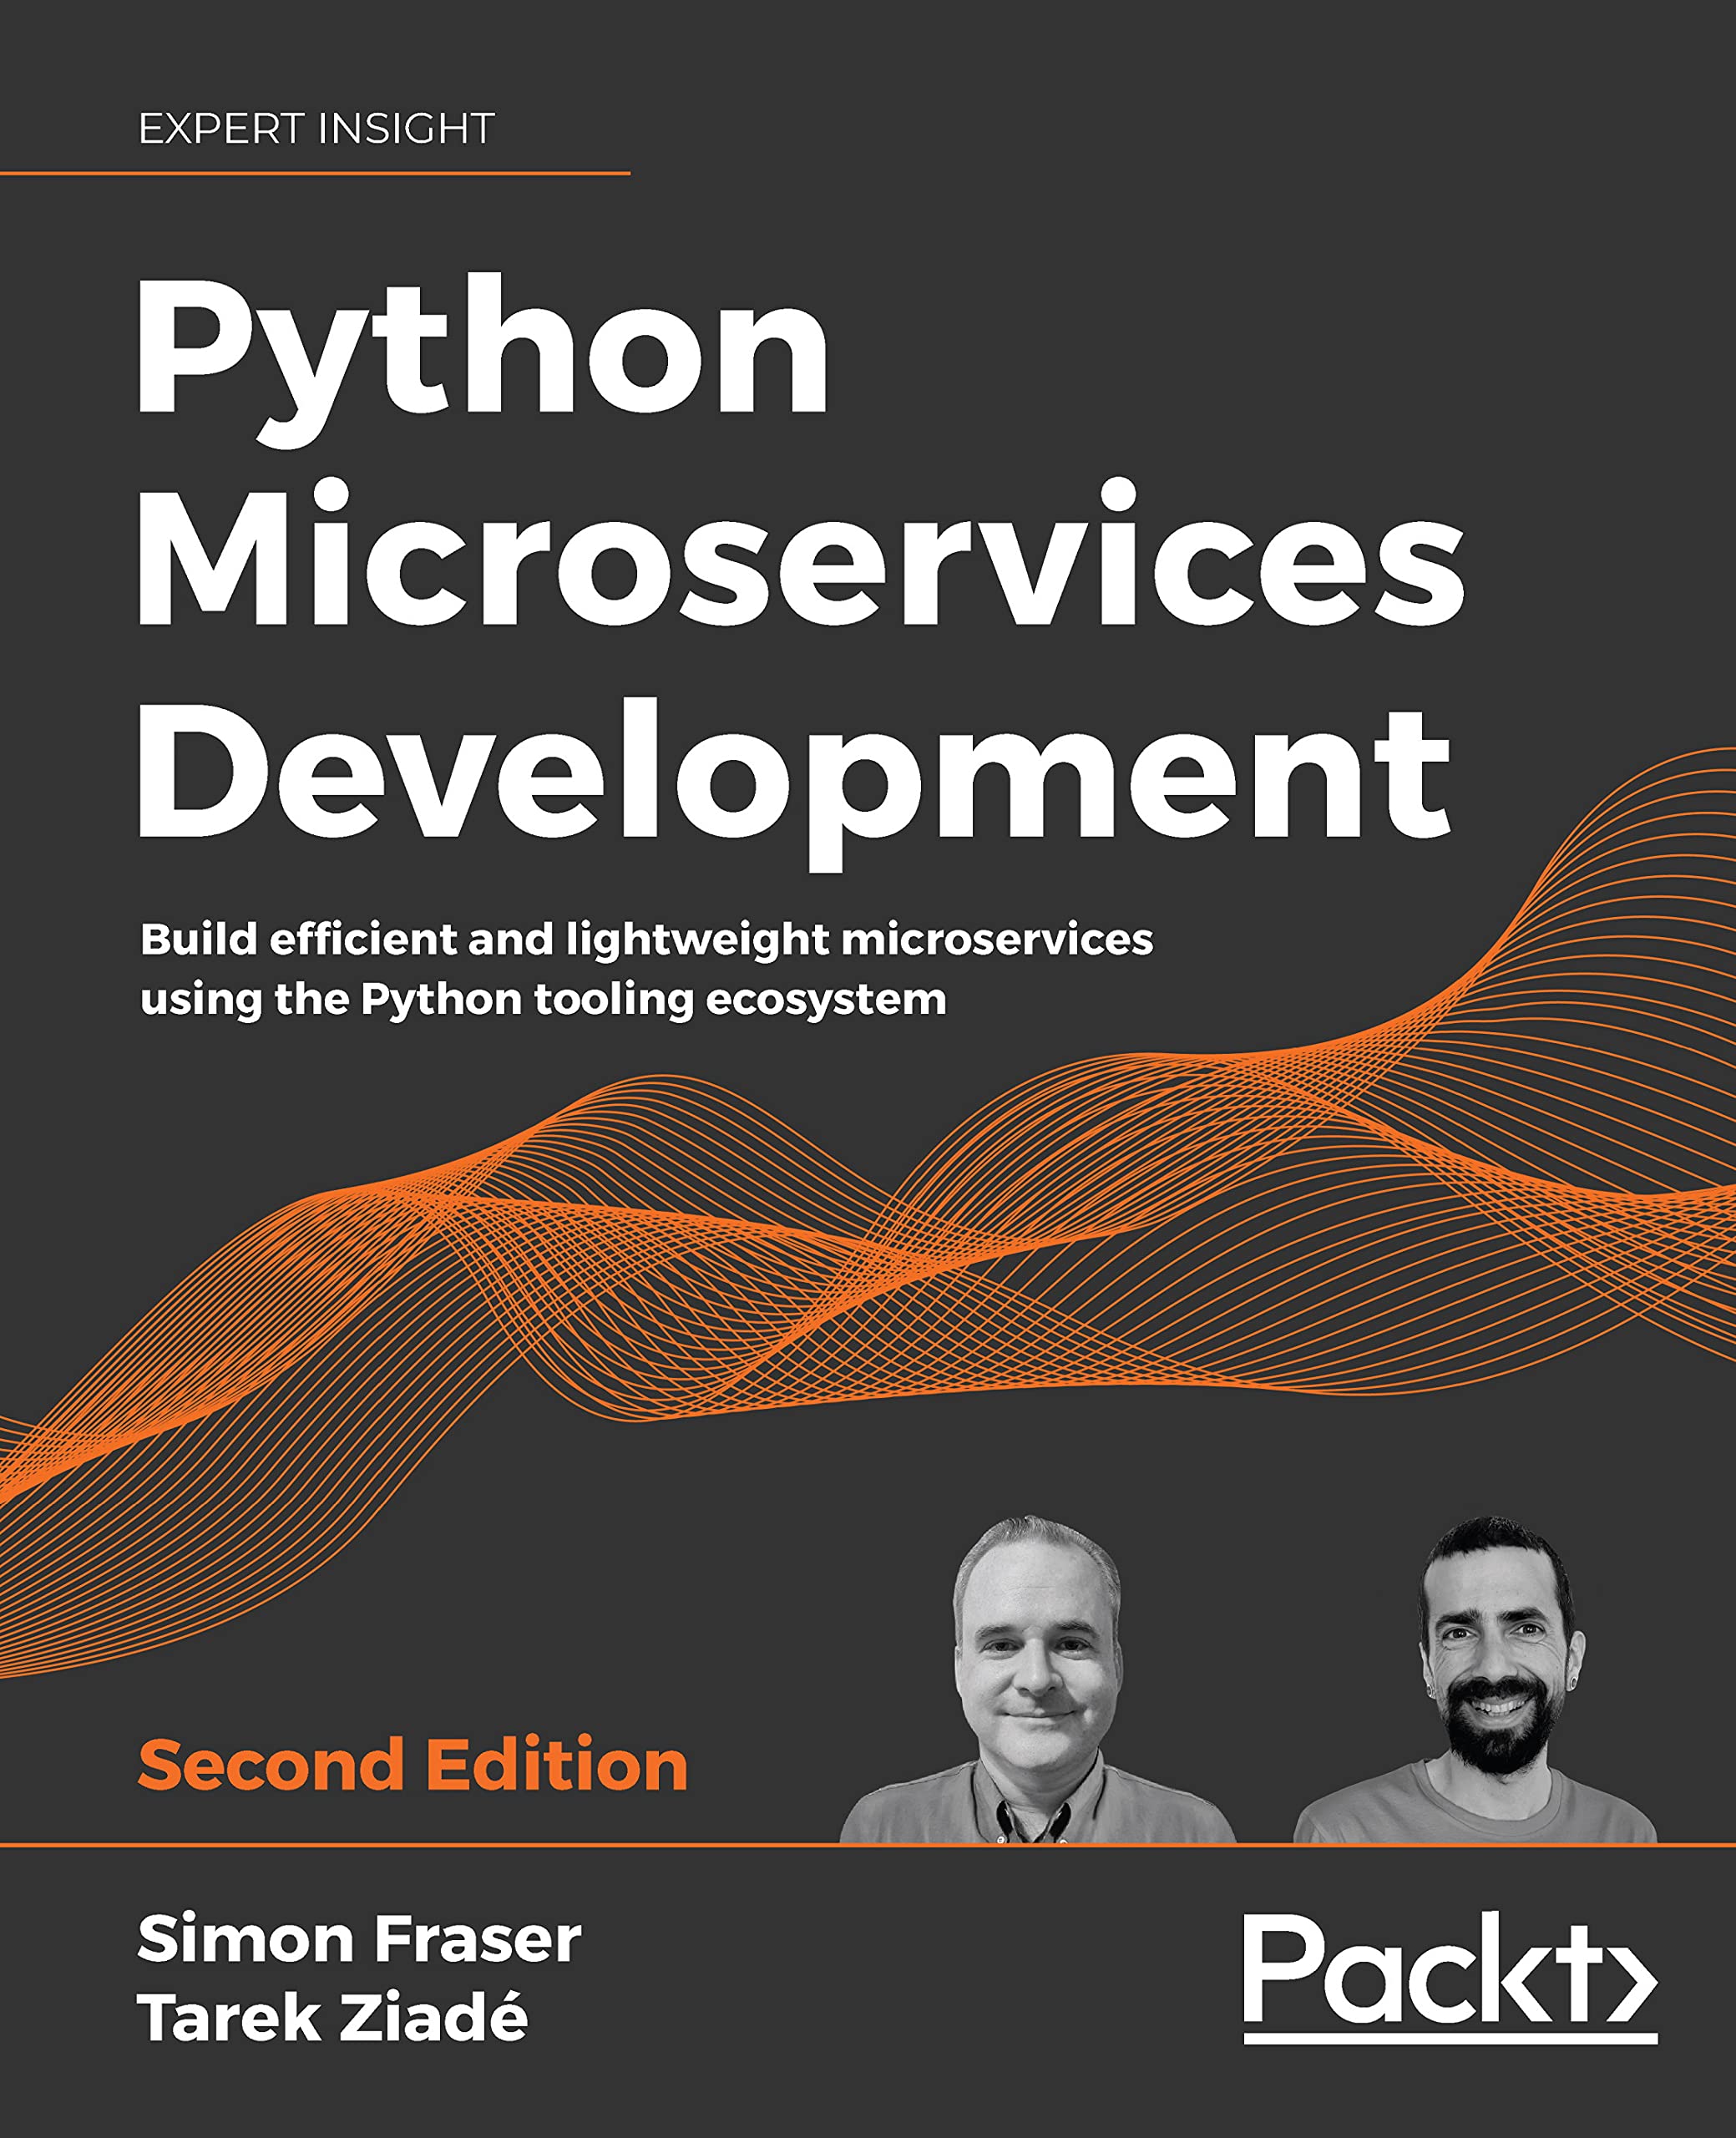Click the subtitle line starting with Build efficient
Screen dimensions: 1736x2138
pos(646,940)
